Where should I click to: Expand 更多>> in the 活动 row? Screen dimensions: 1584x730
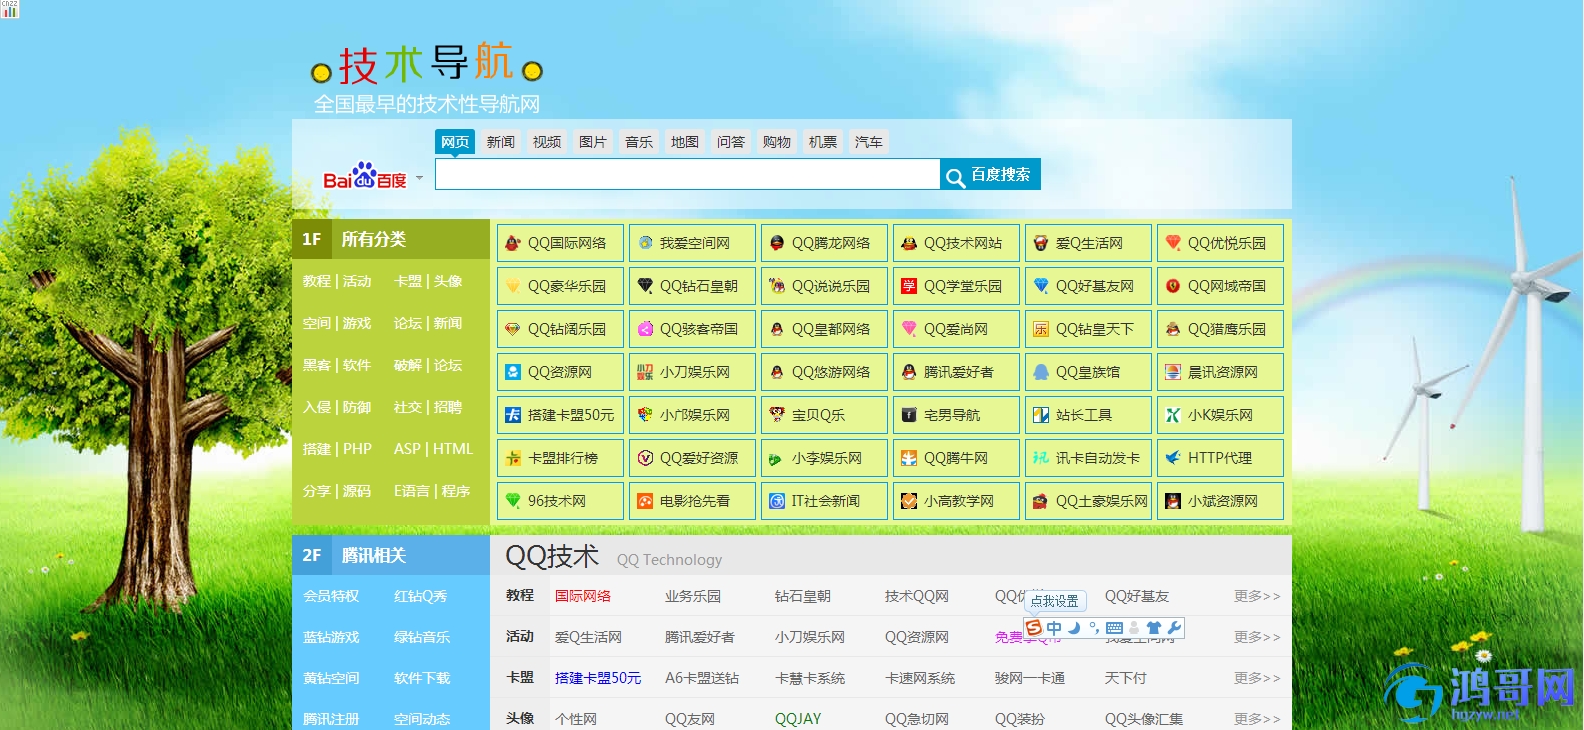click(x=1257, y=637)
